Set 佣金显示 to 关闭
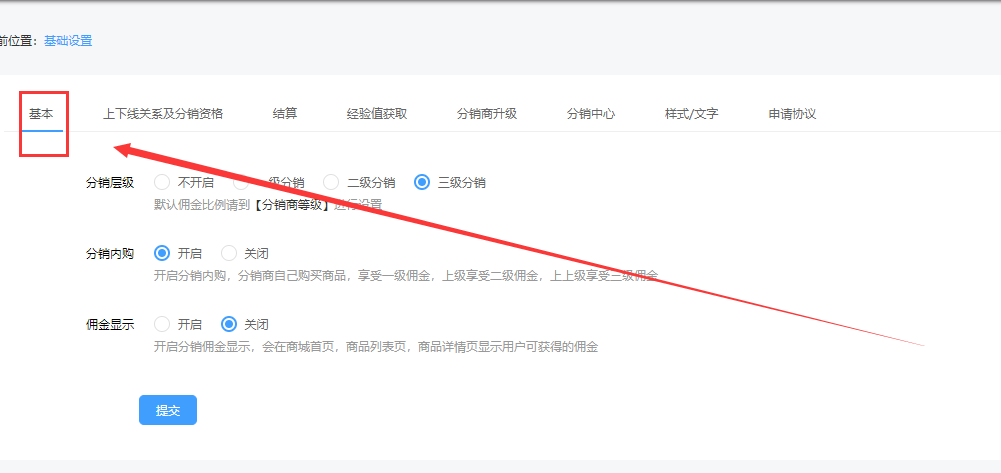 229,324
